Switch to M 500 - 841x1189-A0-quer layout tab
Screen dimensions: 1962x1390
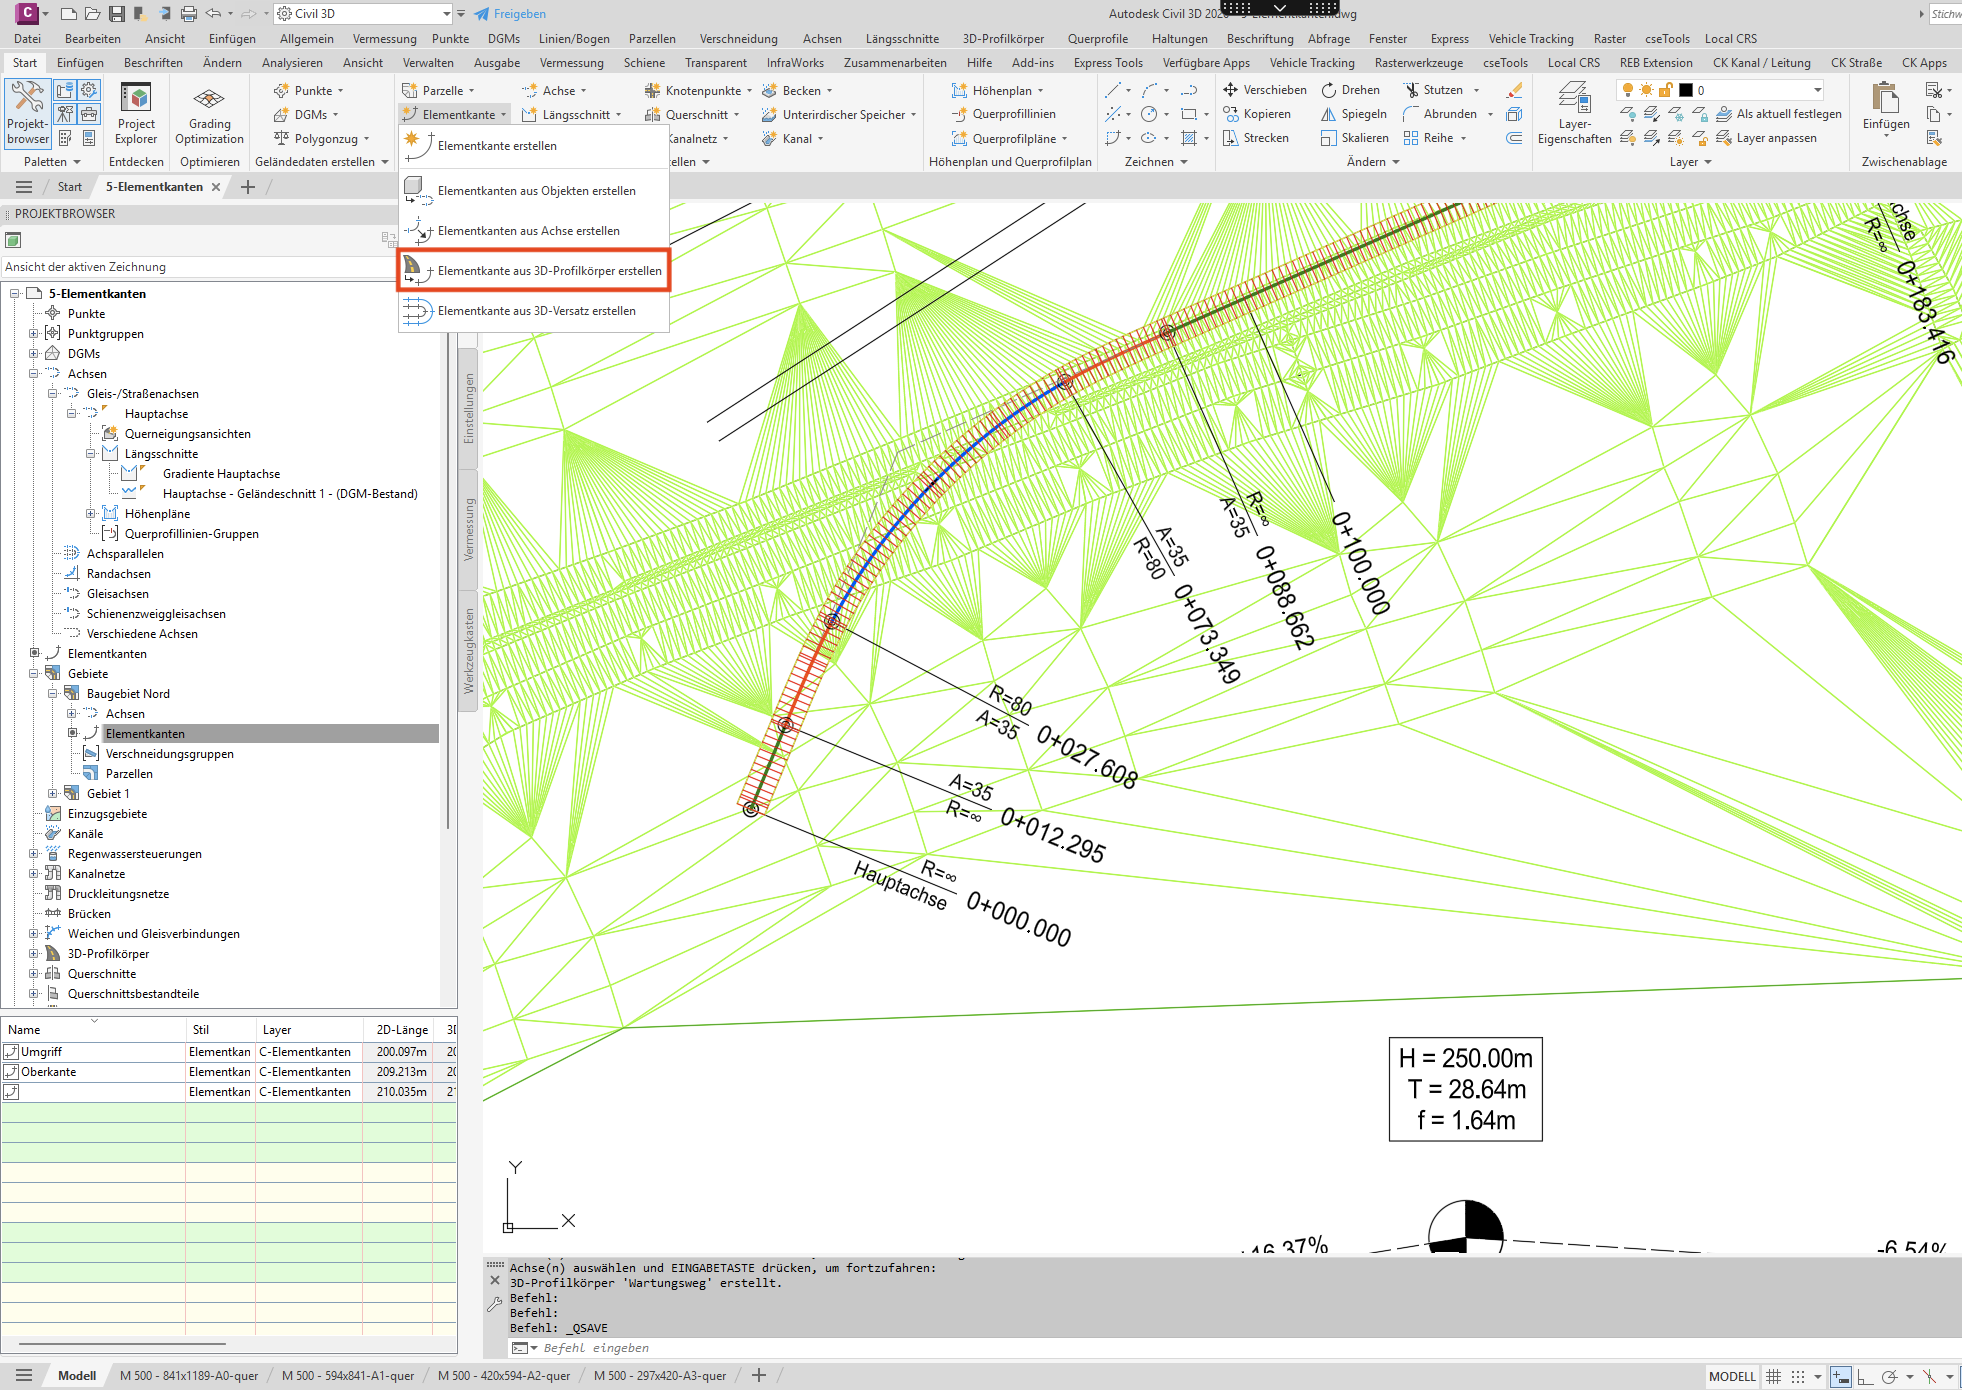click(x=189, y=1376)
